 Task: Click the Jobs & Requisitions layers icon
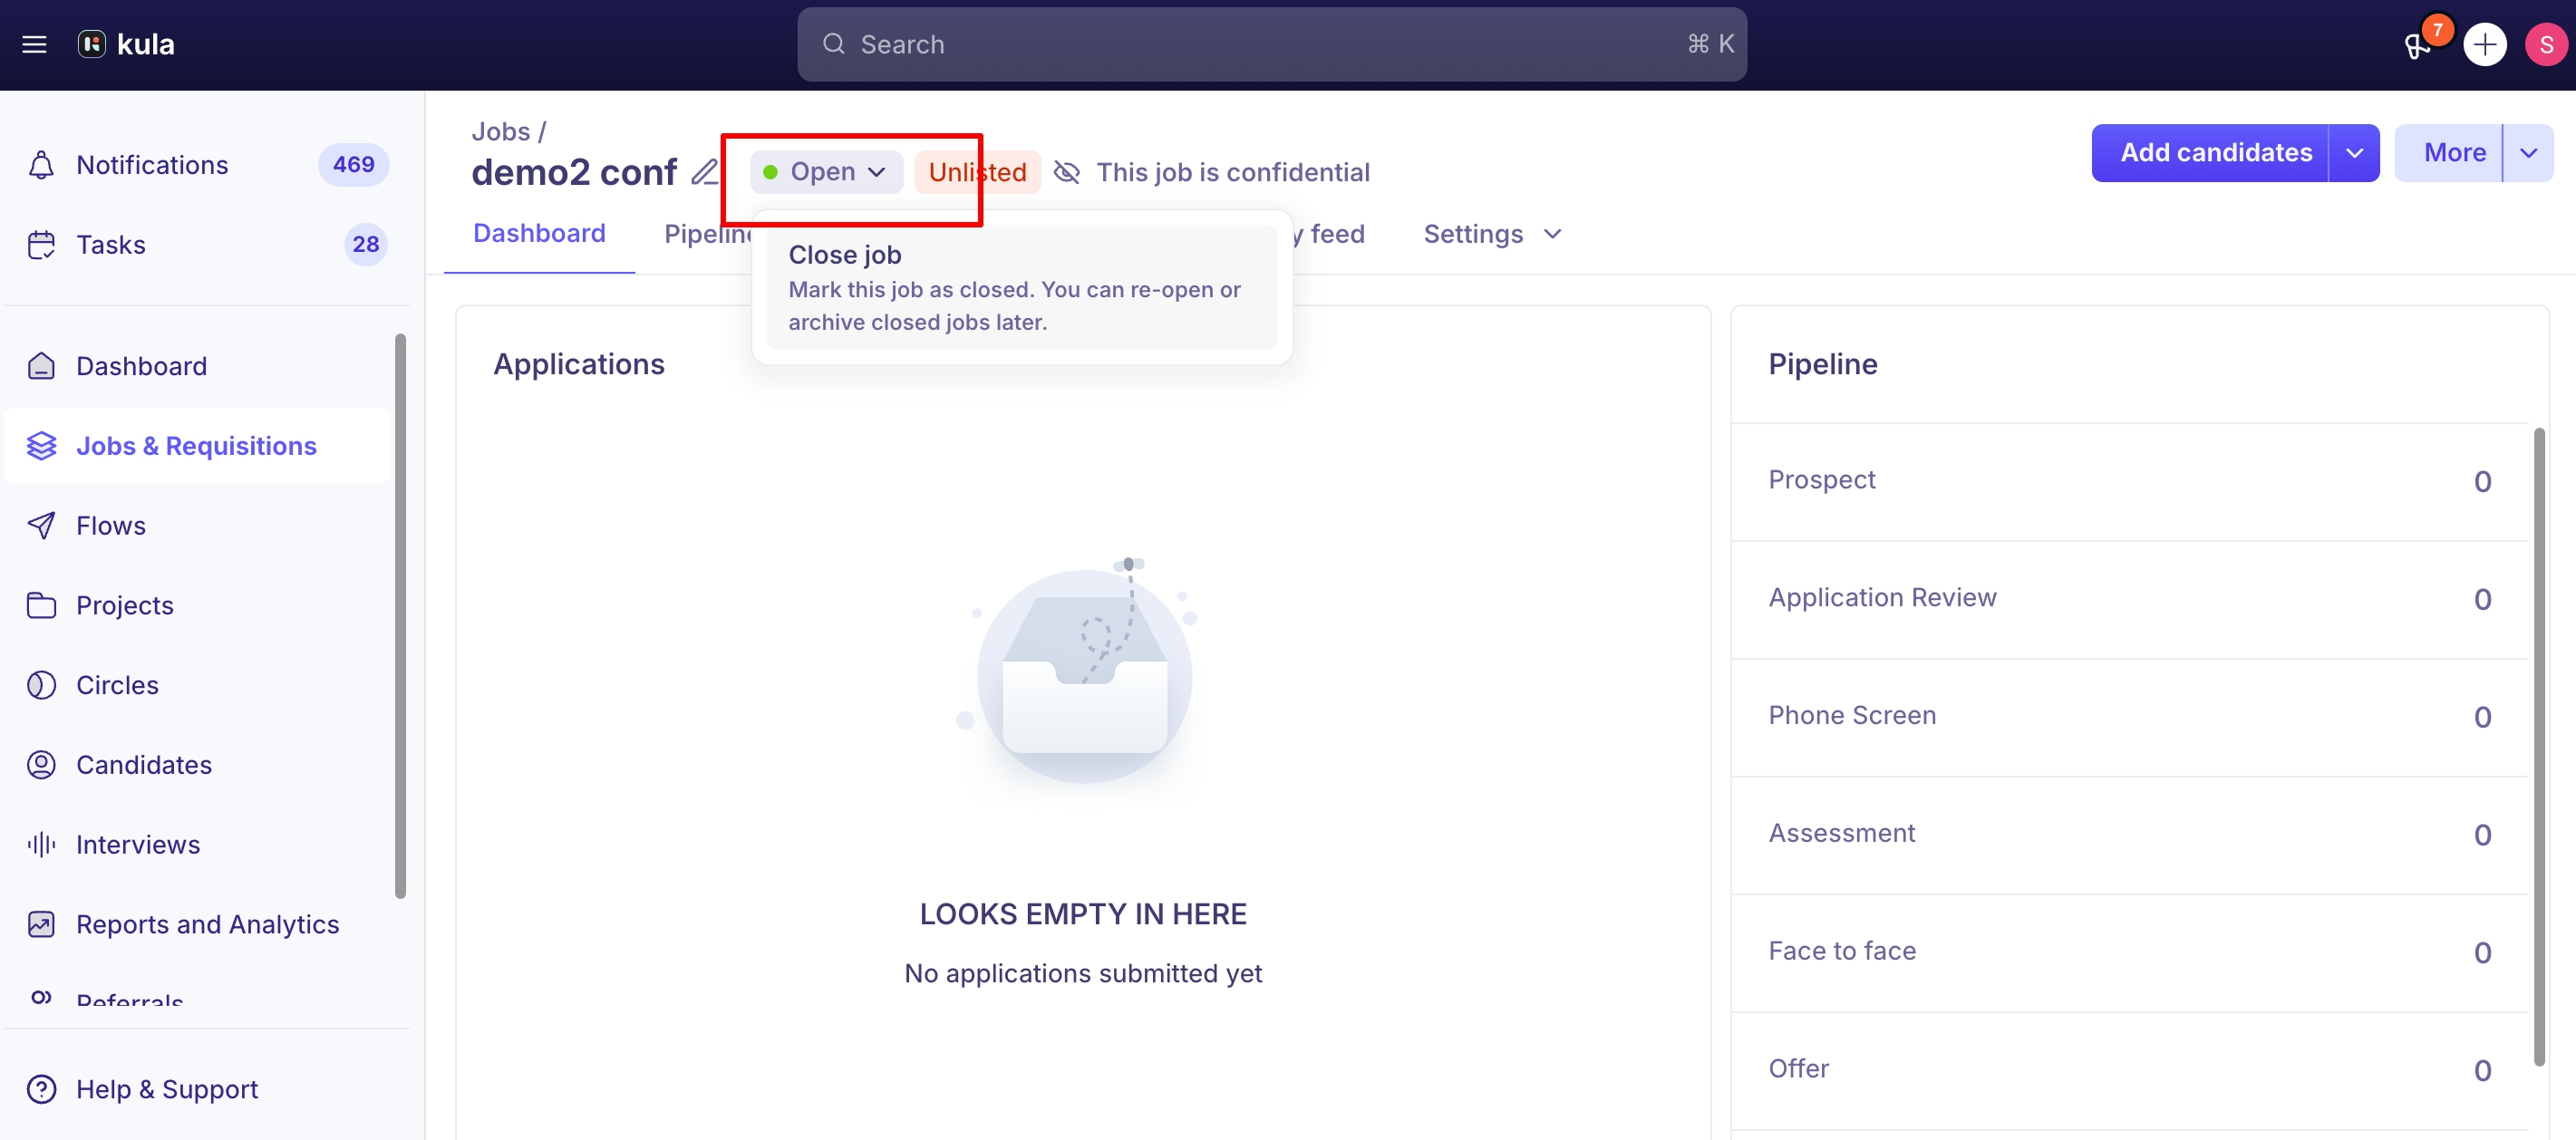[x=41, y=446]
